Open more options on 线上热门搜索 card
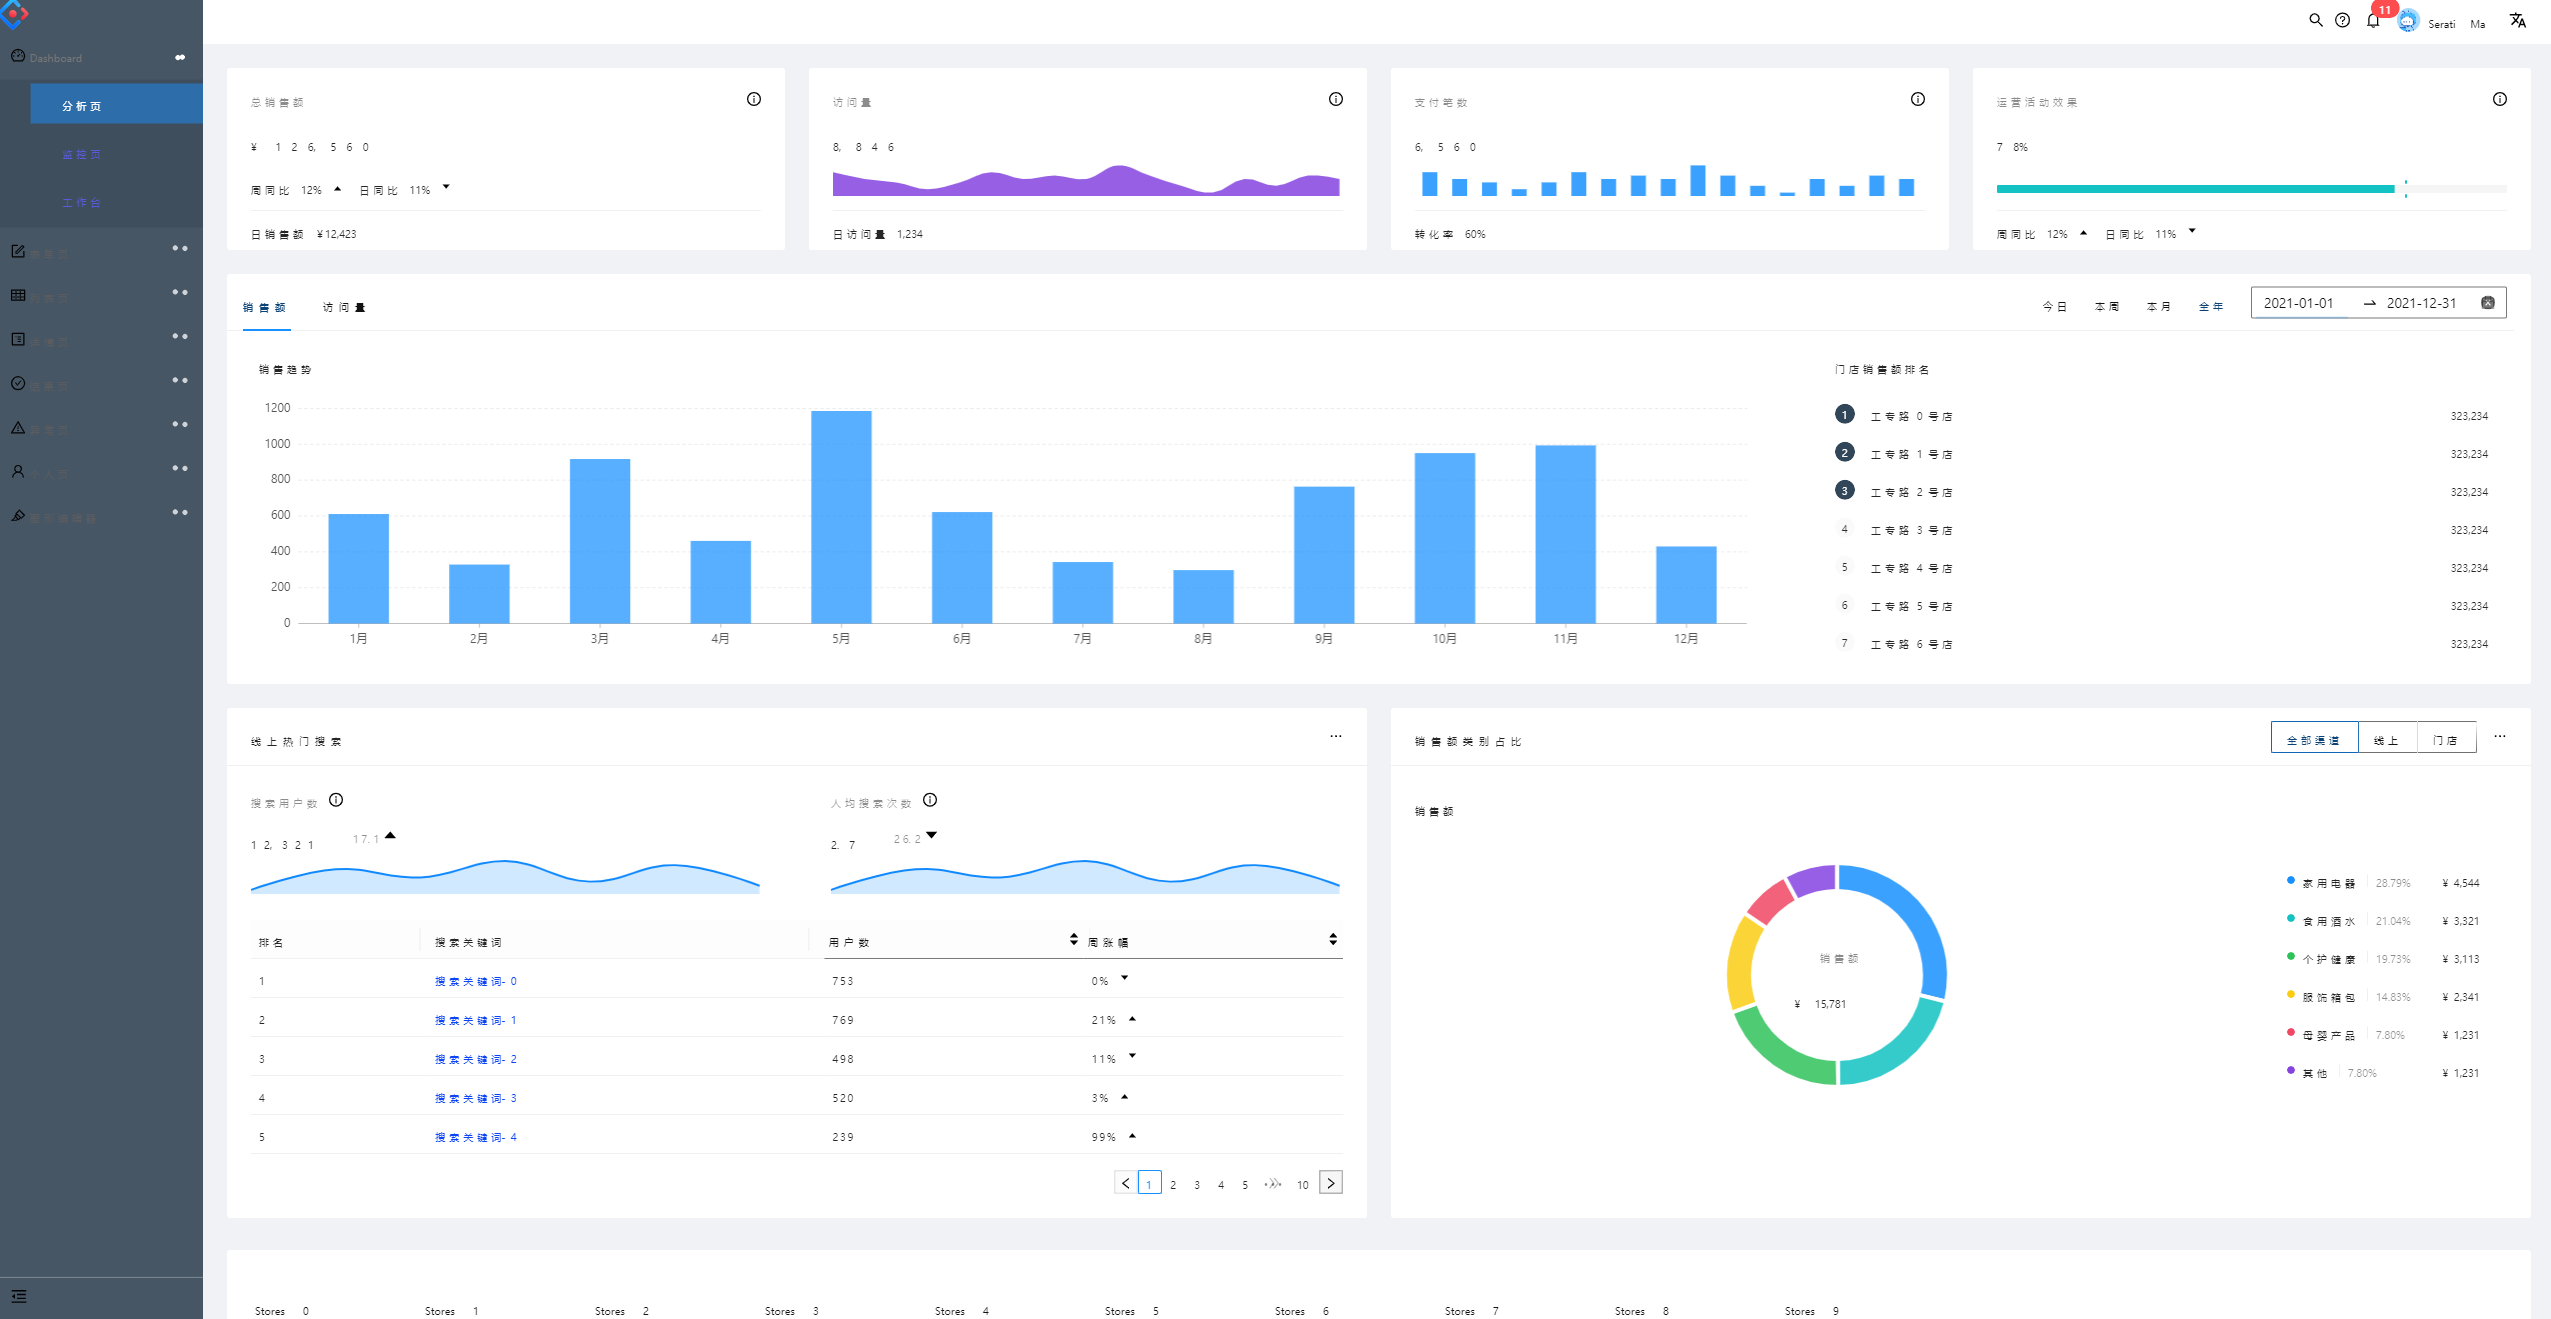Screen dimensions: 2551x1319 coord(1335,737)
